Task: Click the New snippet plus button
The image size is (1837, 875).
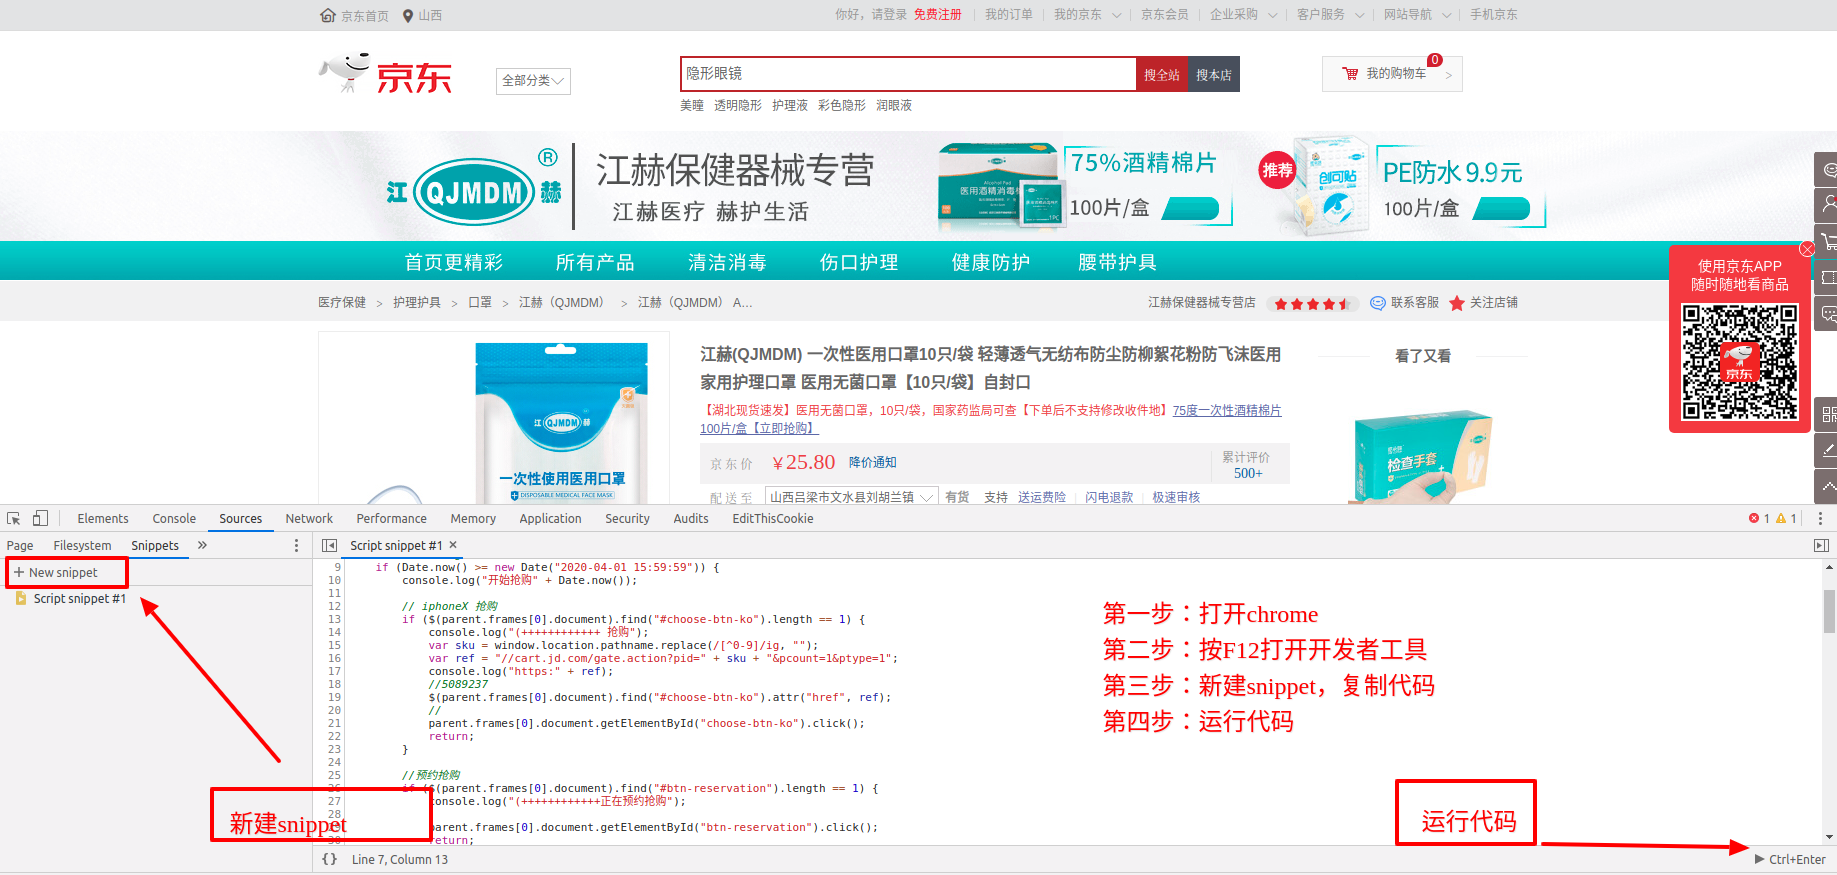Action: [56, 572]
